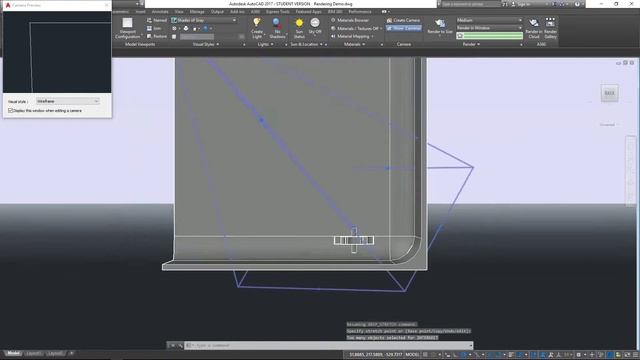This screenshot has width=640, height=360.
Task: Expand the Materials panel
Action: 354,44
